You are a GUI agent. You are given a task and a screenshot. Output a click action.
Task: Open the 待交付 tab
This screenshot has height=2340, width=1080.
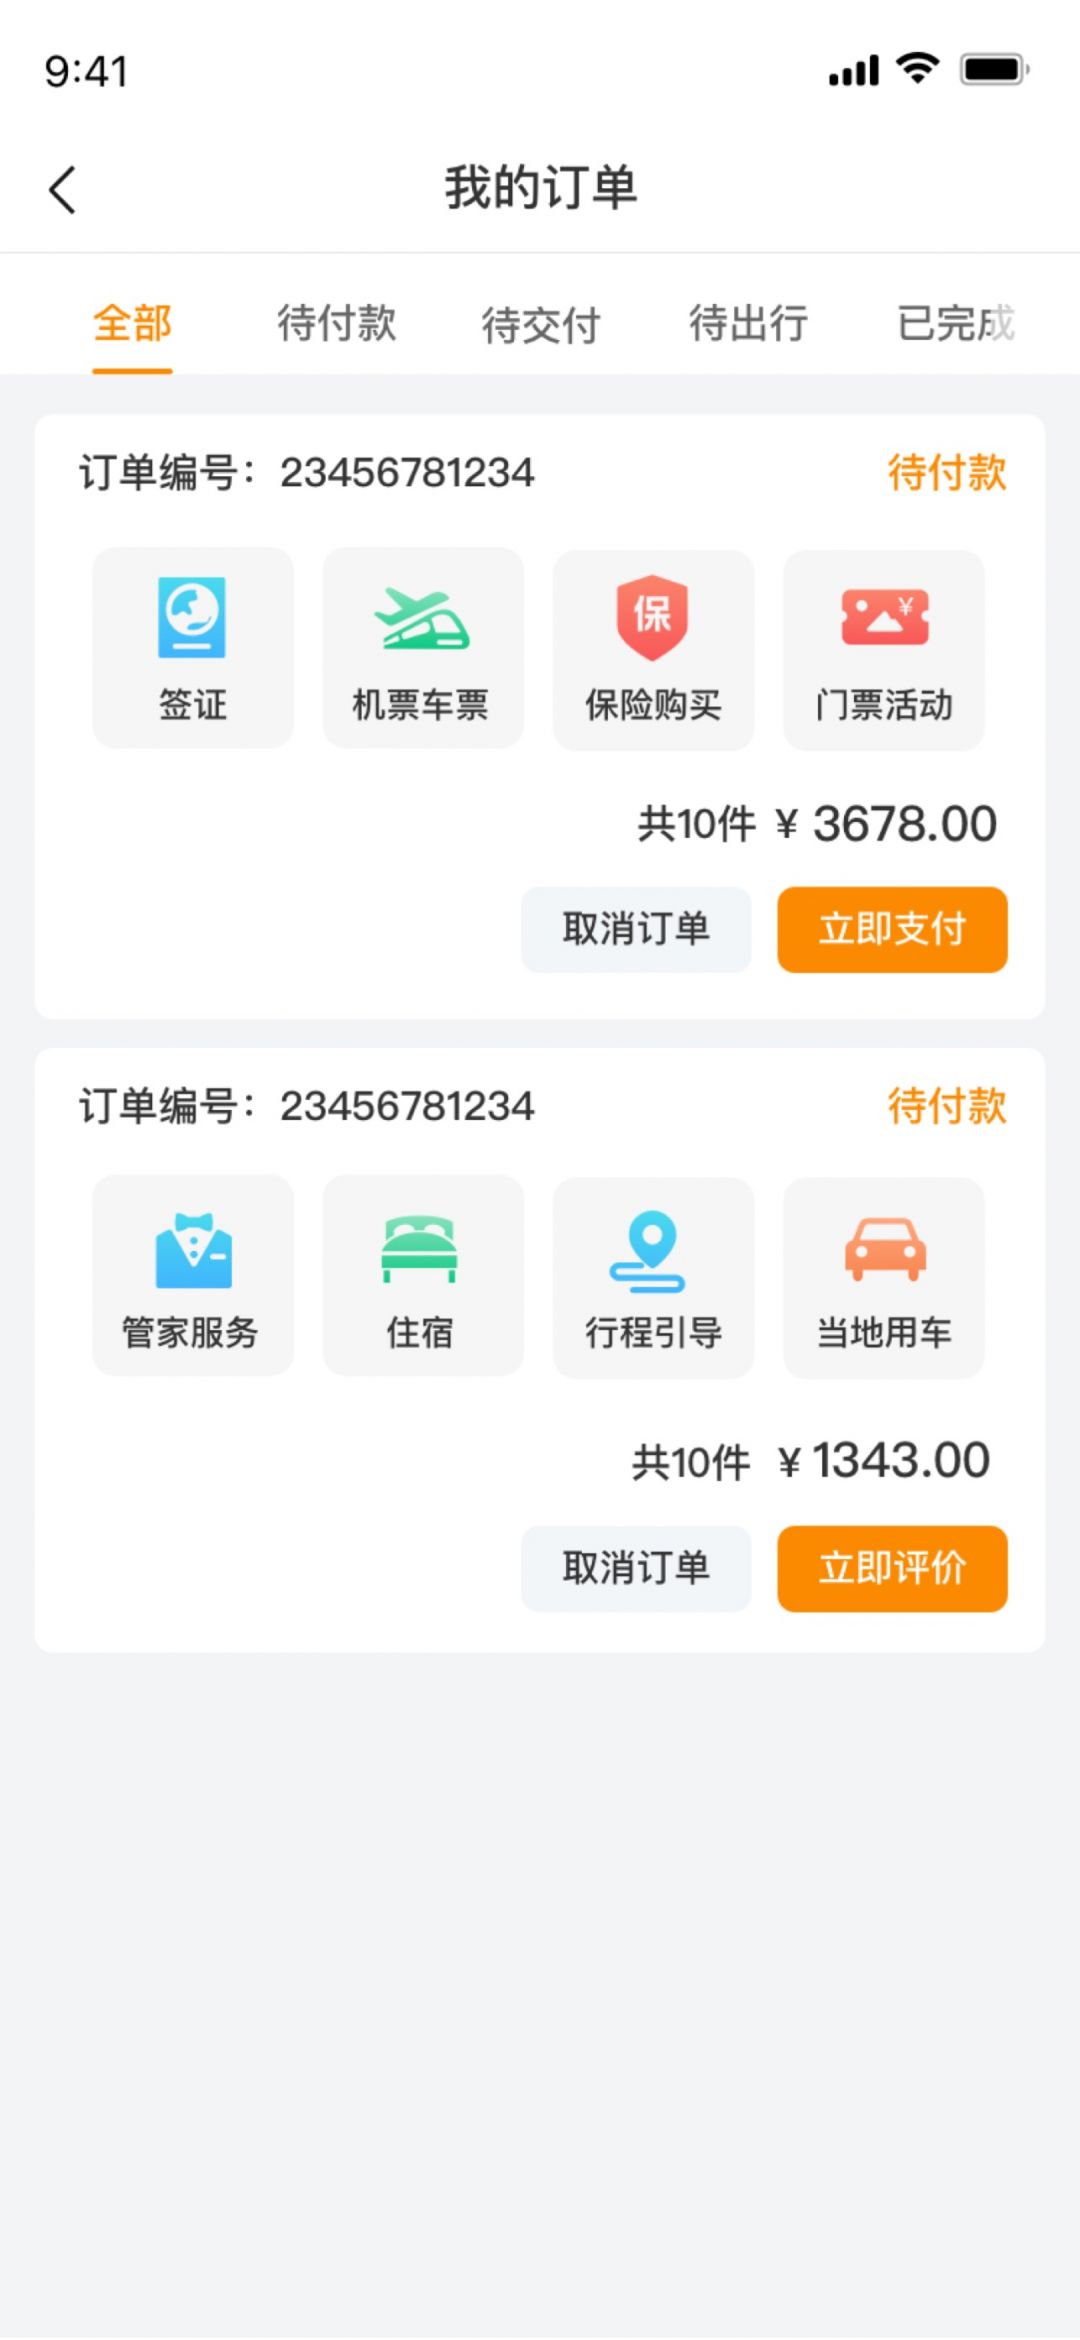541,325
